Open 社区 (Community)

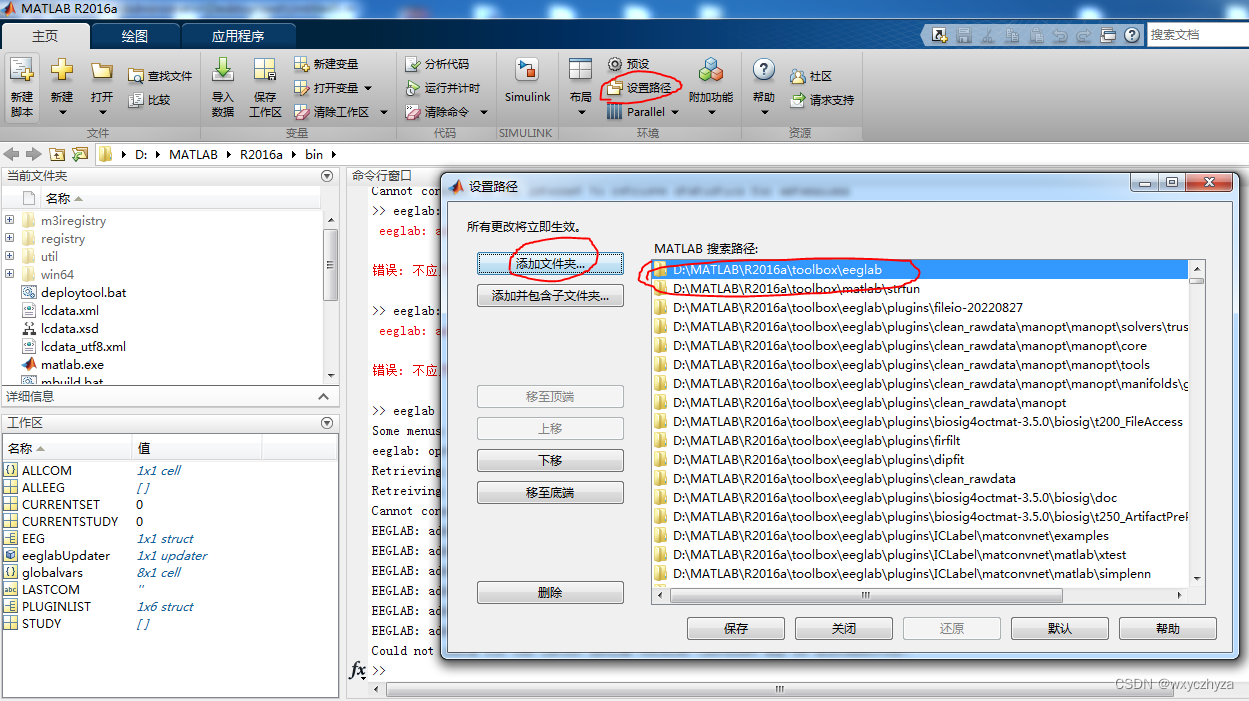[811, 76]
